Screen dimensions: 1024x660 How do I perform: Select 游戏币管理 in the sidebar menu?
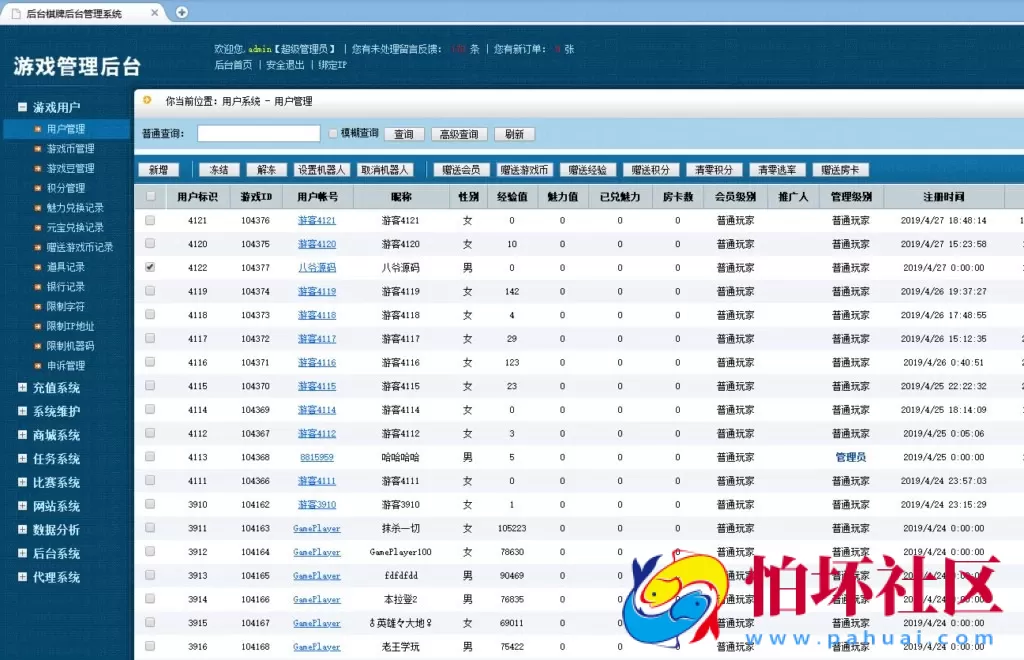[x=70, y=148]
